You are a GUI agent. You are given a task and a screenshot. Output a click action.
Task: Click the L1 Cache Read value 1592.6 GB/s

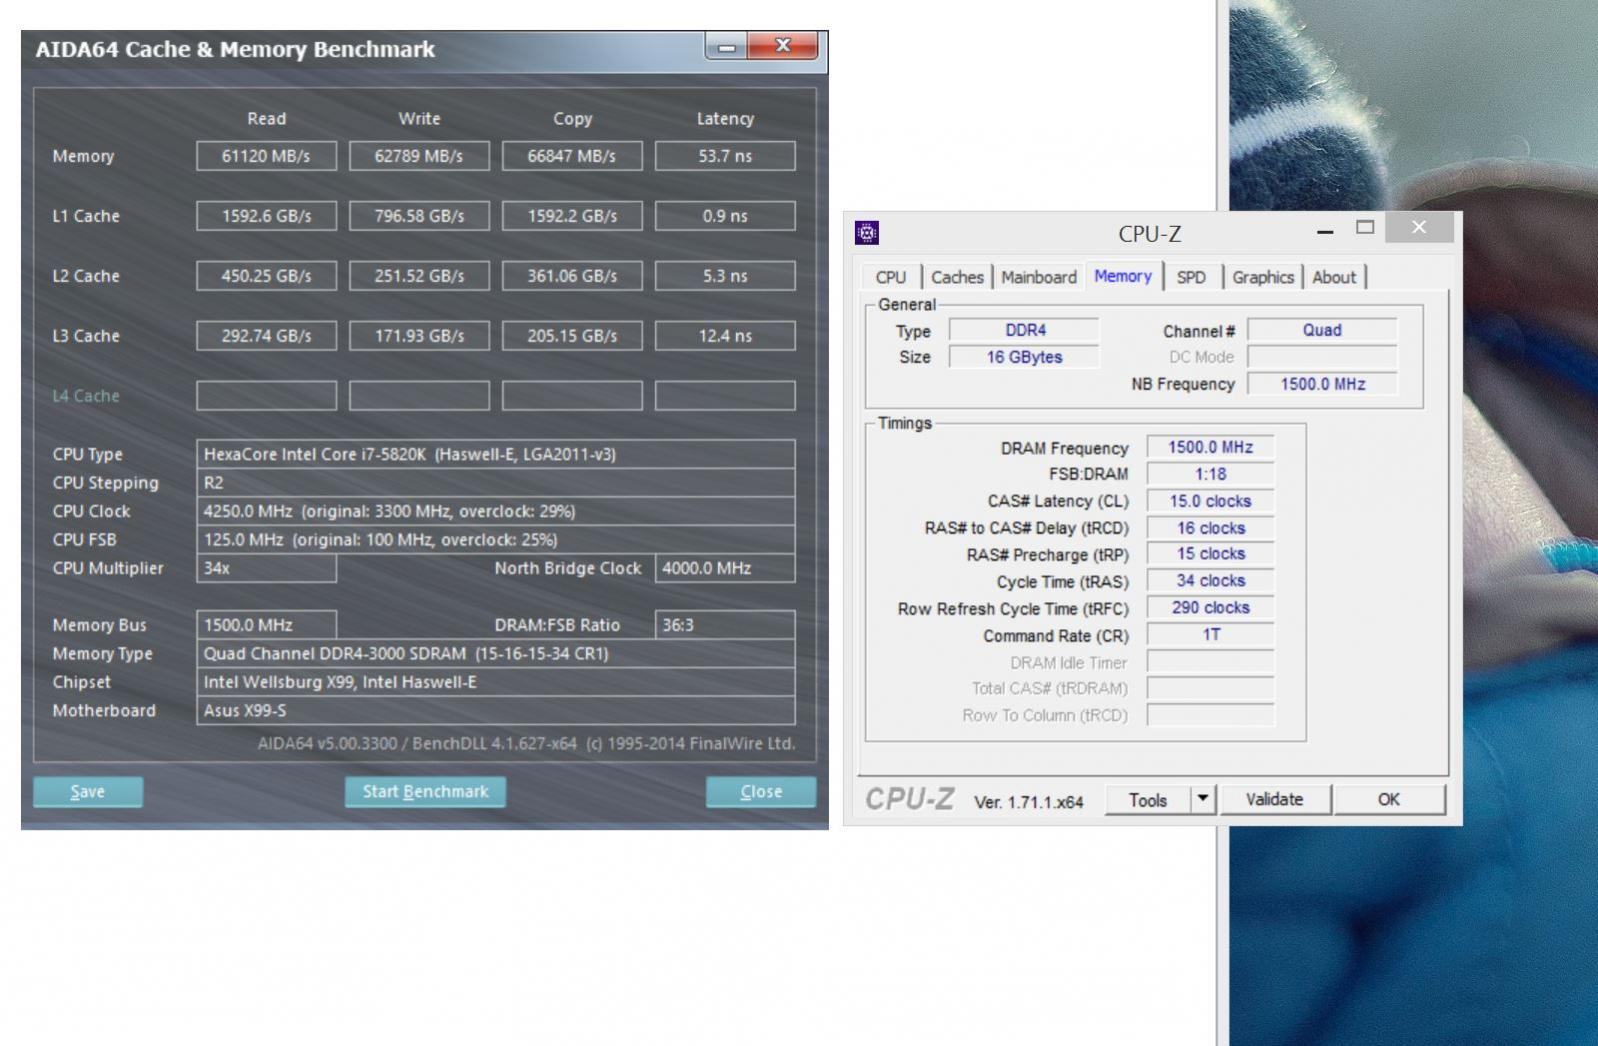266,216
